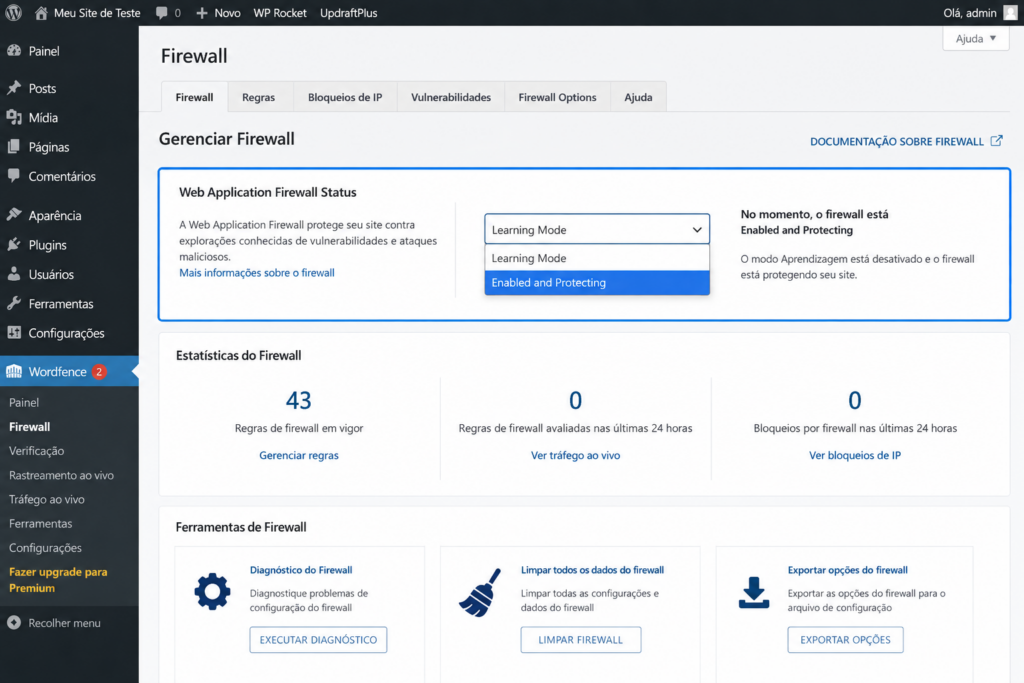Click the 43 firewall rules count
1024x683 pixels.
(x=298, y=400)
